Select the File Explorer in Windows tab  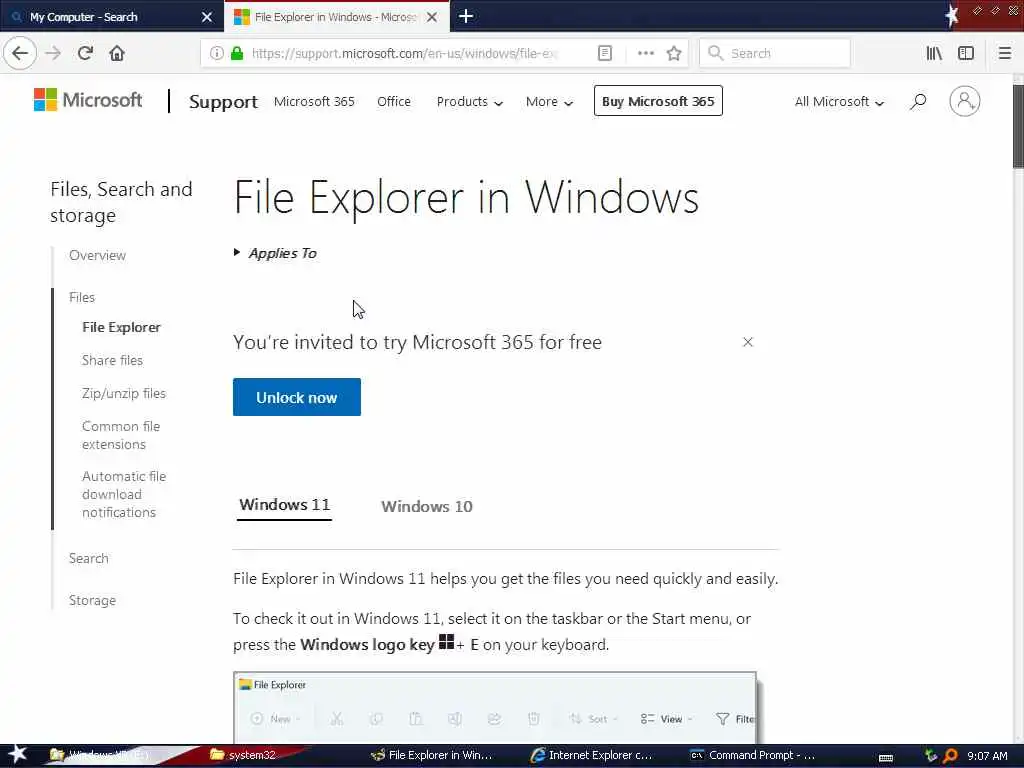[x=336, y=17]
